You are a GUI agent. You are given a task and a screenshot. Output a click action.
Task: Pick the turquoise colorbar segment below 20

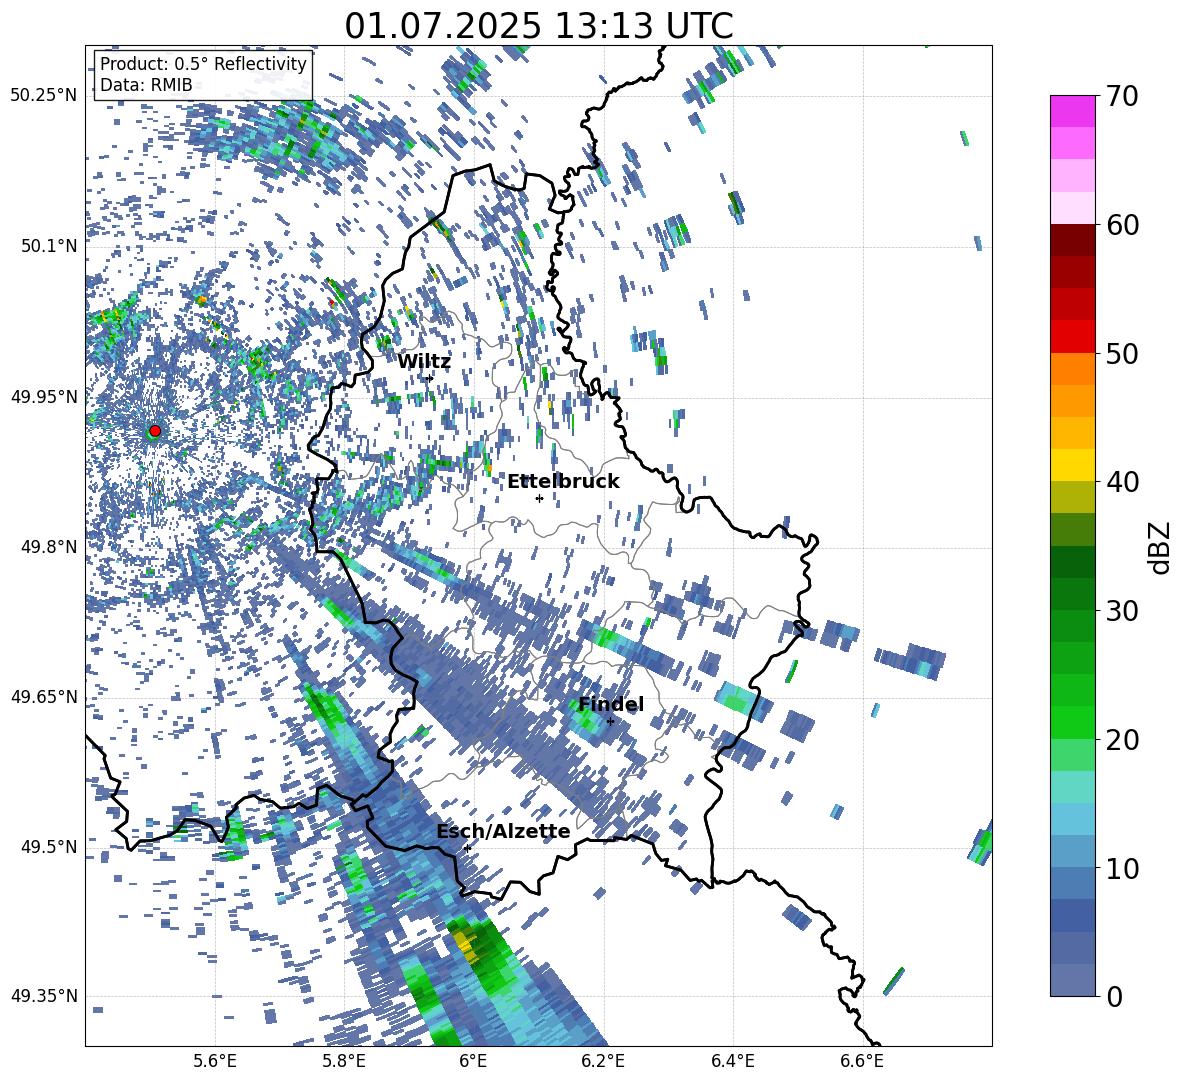1072,787
